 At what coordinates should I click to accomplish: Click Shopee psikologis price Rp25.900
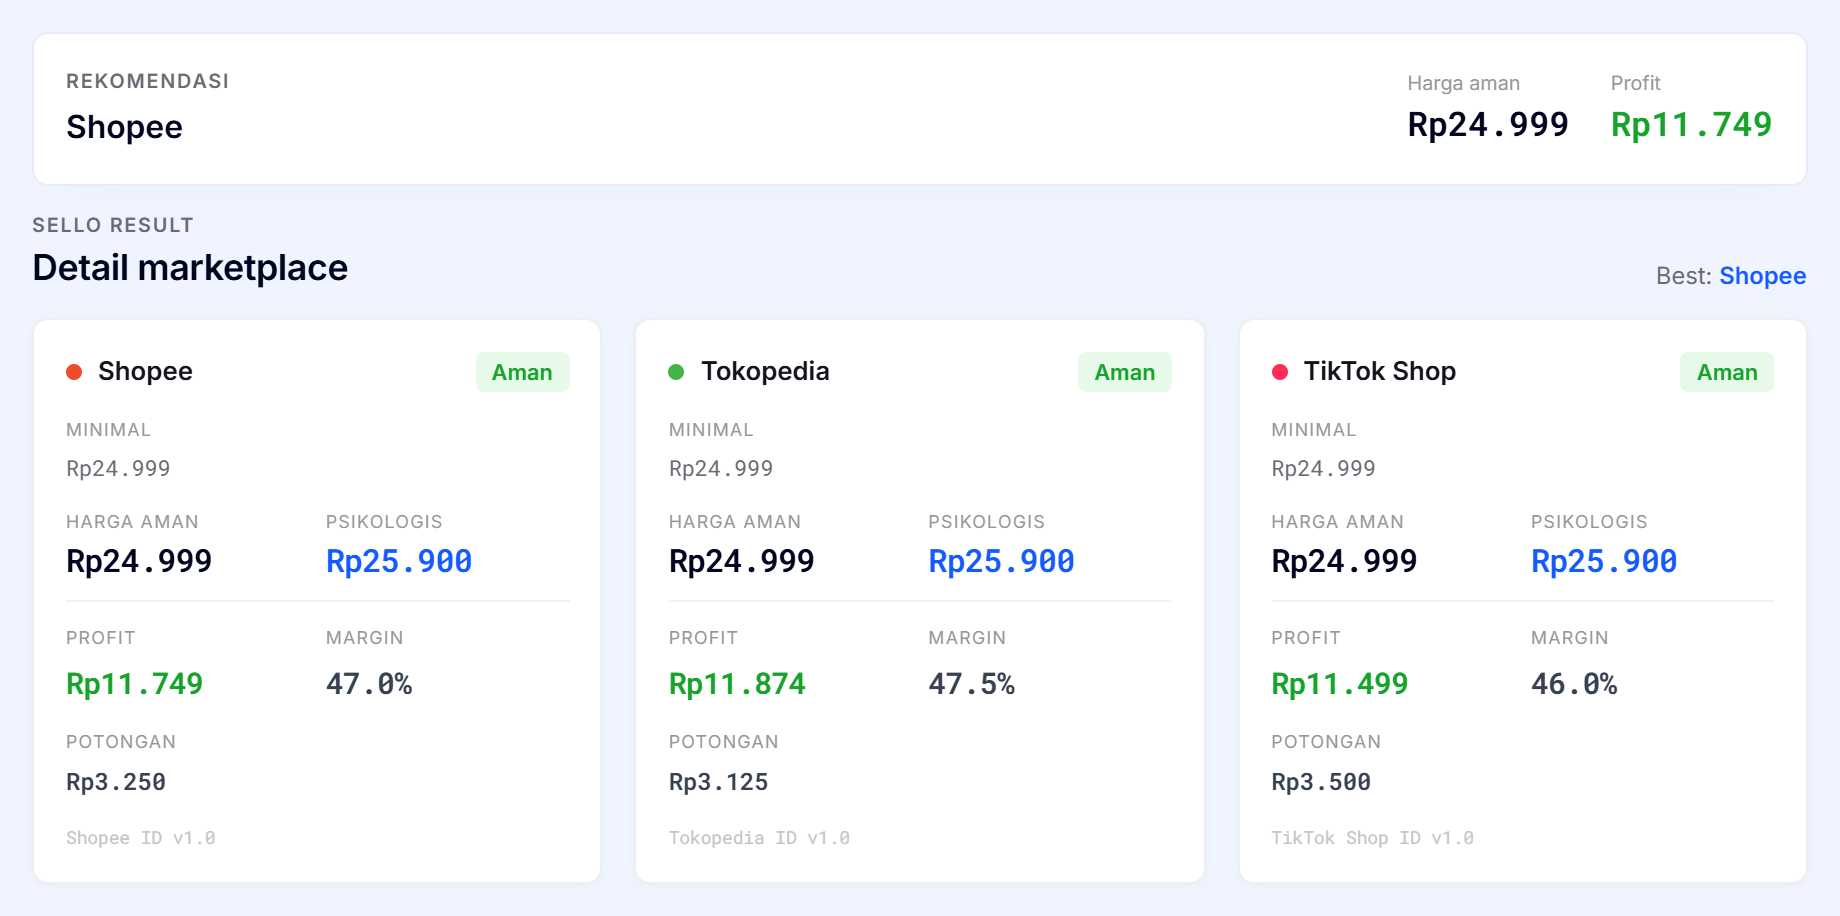click(399, 562)
